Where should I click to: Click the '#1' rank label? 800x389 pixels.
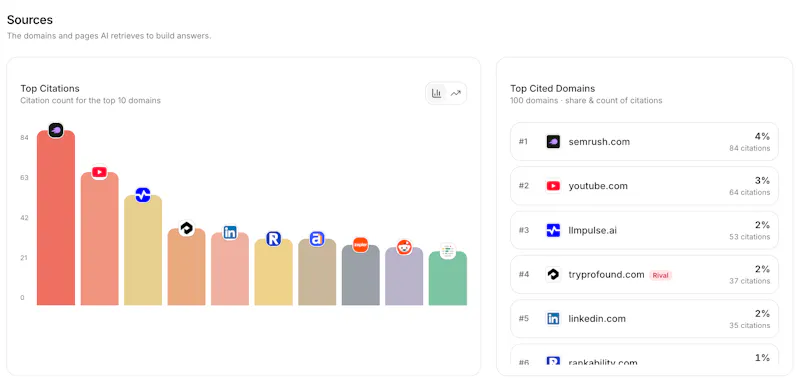[x=523, y=141]
